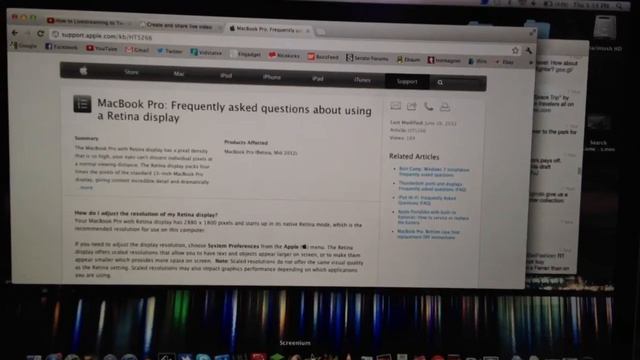
Task: Click the 'Related Articles' heading
Action: coord(414,156)
